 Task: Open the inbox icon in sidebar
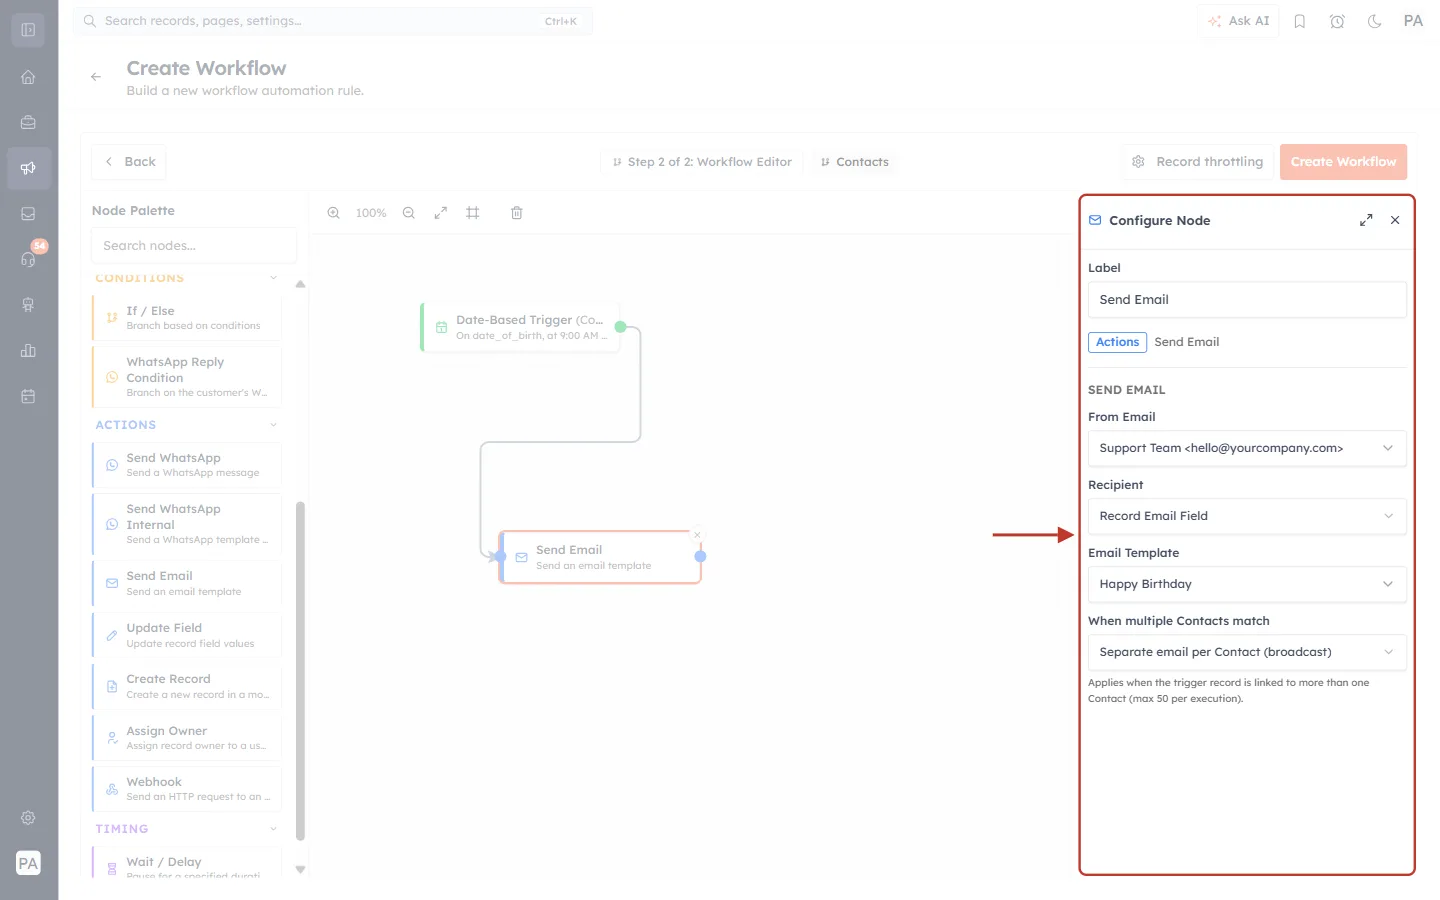point(28,214)
